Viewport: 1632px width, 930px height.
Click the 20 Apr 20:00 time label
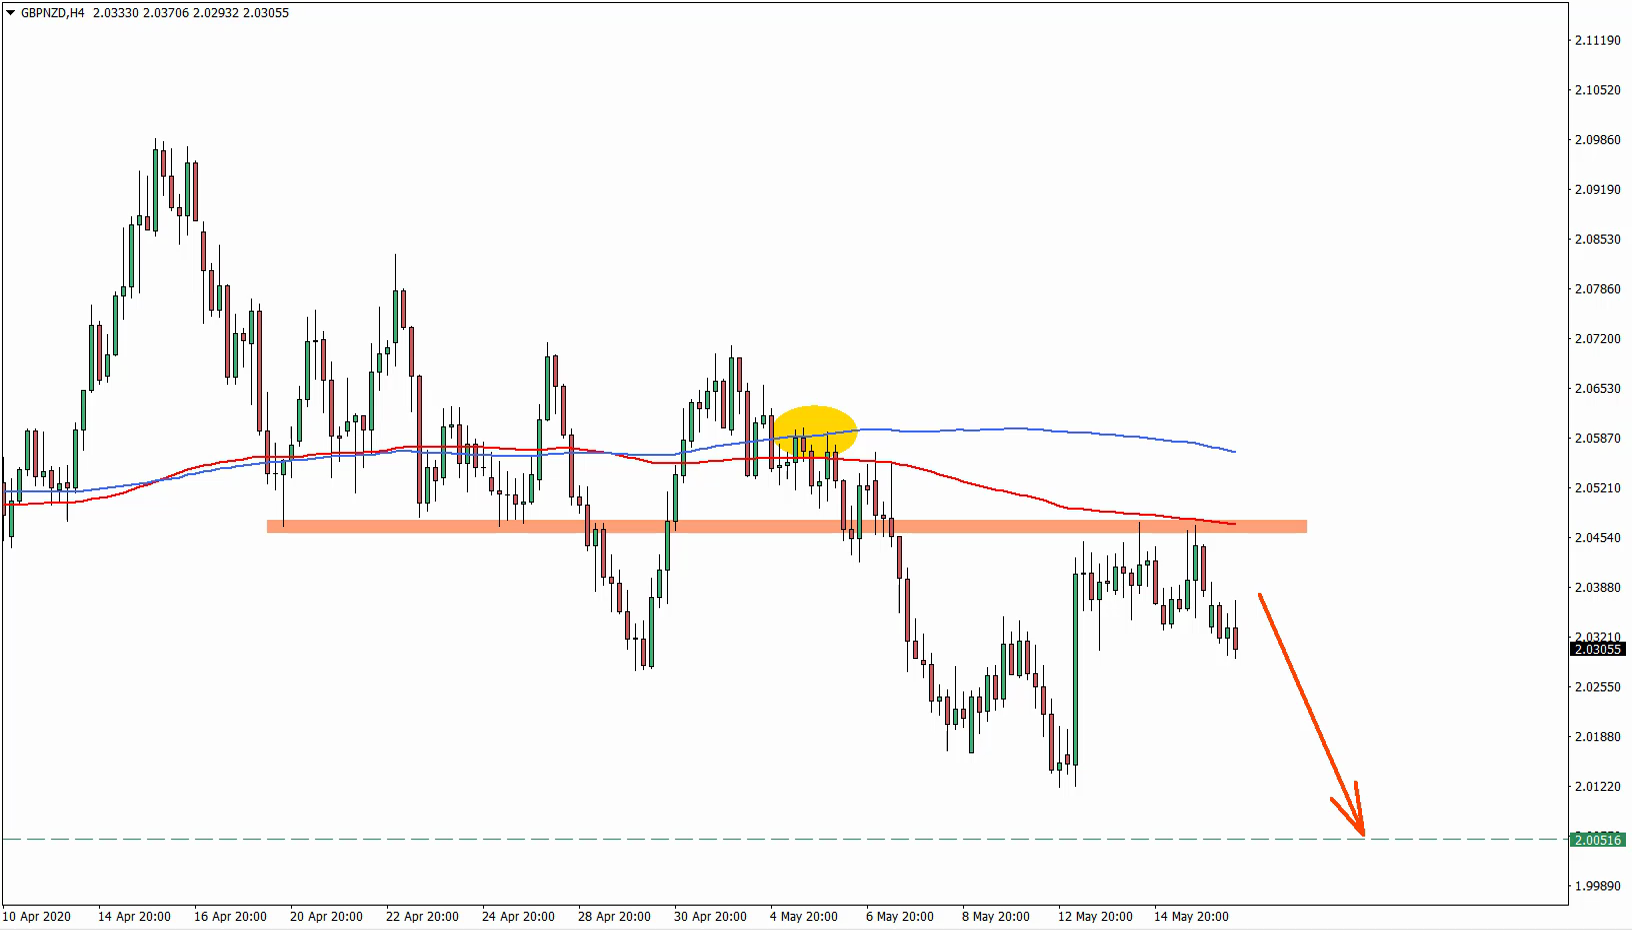326,916
